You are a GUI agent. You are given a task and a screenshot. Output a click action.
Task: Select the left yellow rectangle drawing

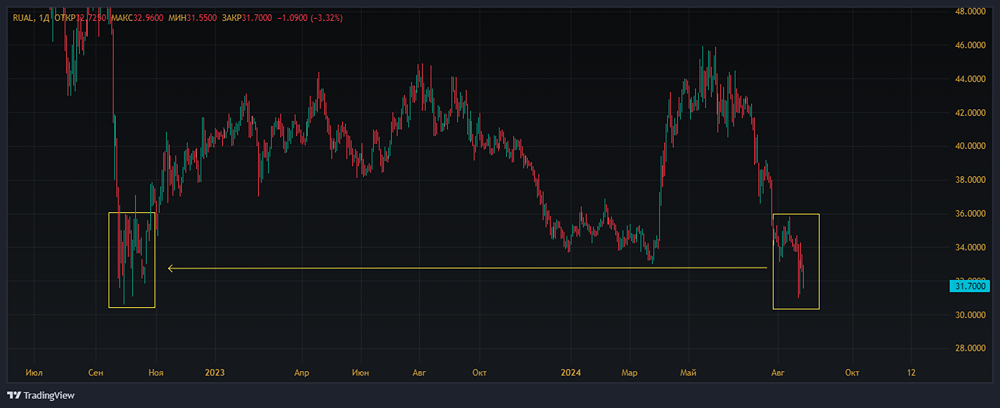coord(132,212)
